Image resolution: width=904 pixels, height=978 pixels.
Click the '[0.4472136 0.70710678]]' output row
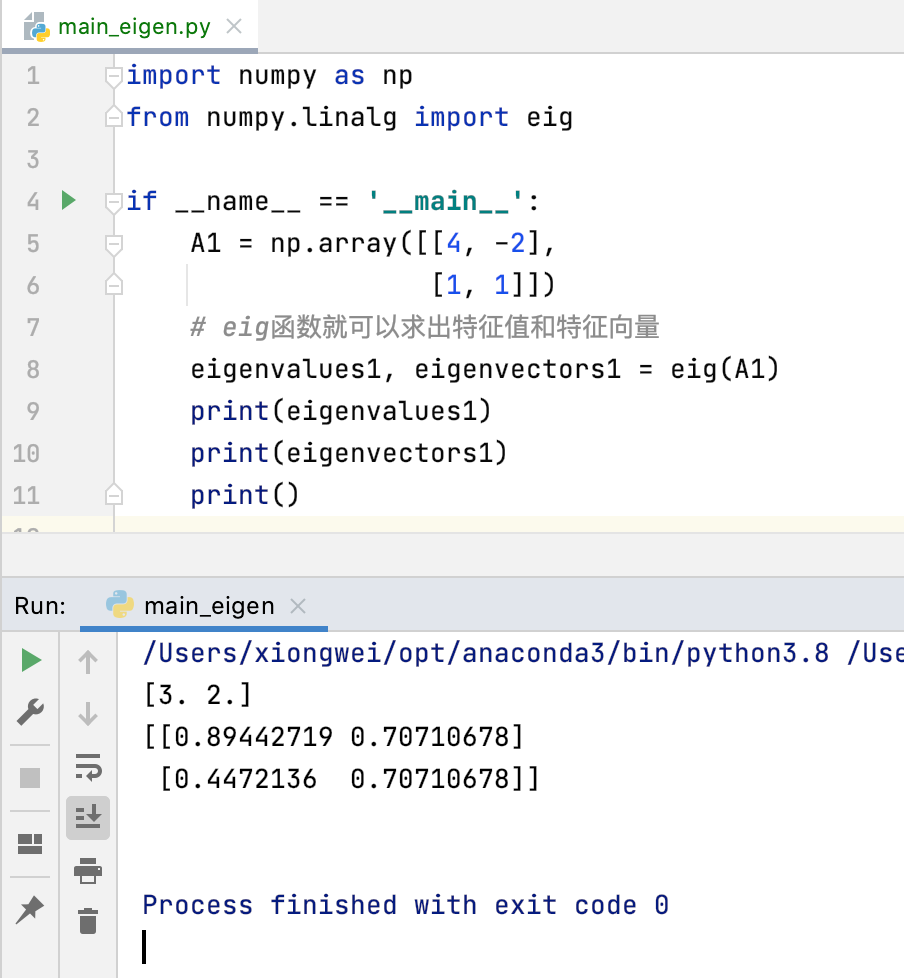[349, 779]
